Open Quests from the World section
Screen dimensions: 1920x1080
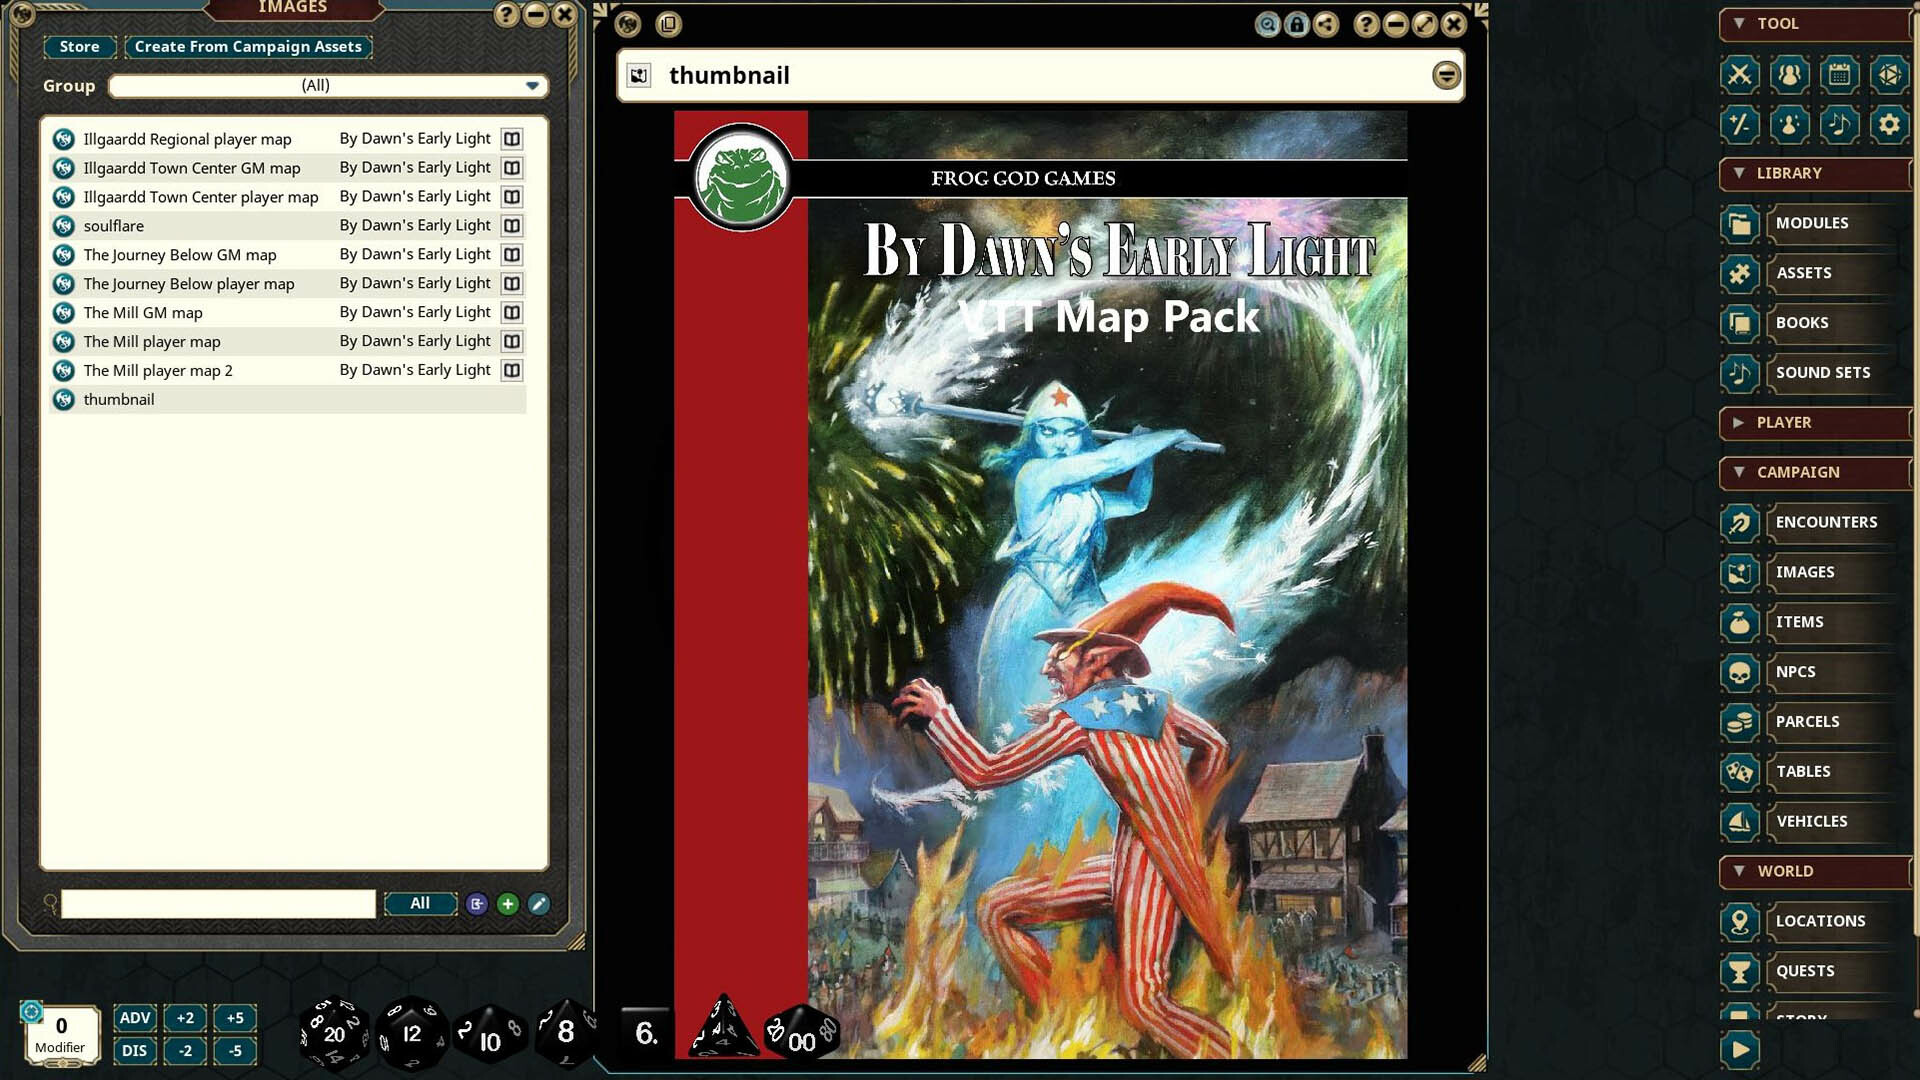click(x=1805, y=970)
